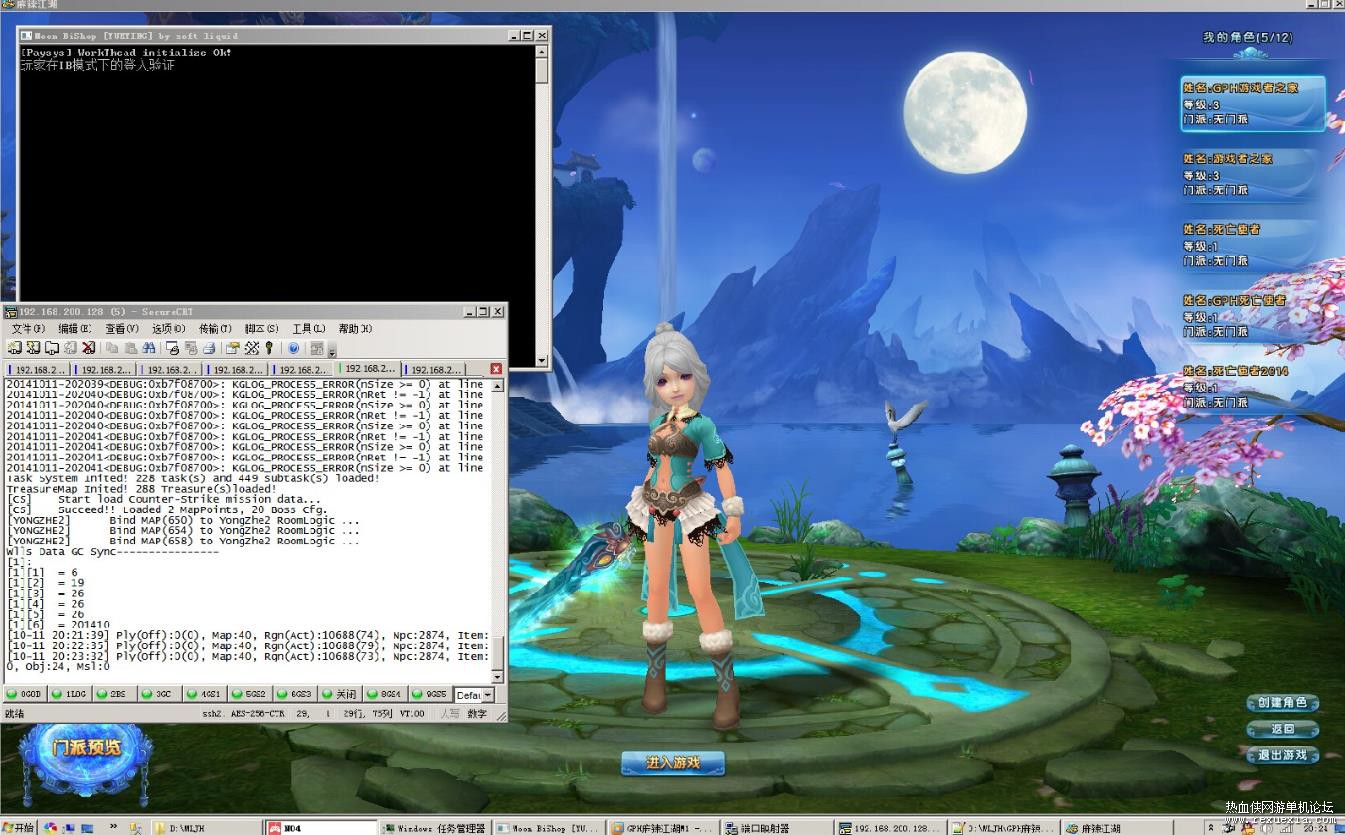Click the 1LOG button in SecureCRT button bar
The width and height of the screenshot is (1345, 835).
(x=70, y=694)
